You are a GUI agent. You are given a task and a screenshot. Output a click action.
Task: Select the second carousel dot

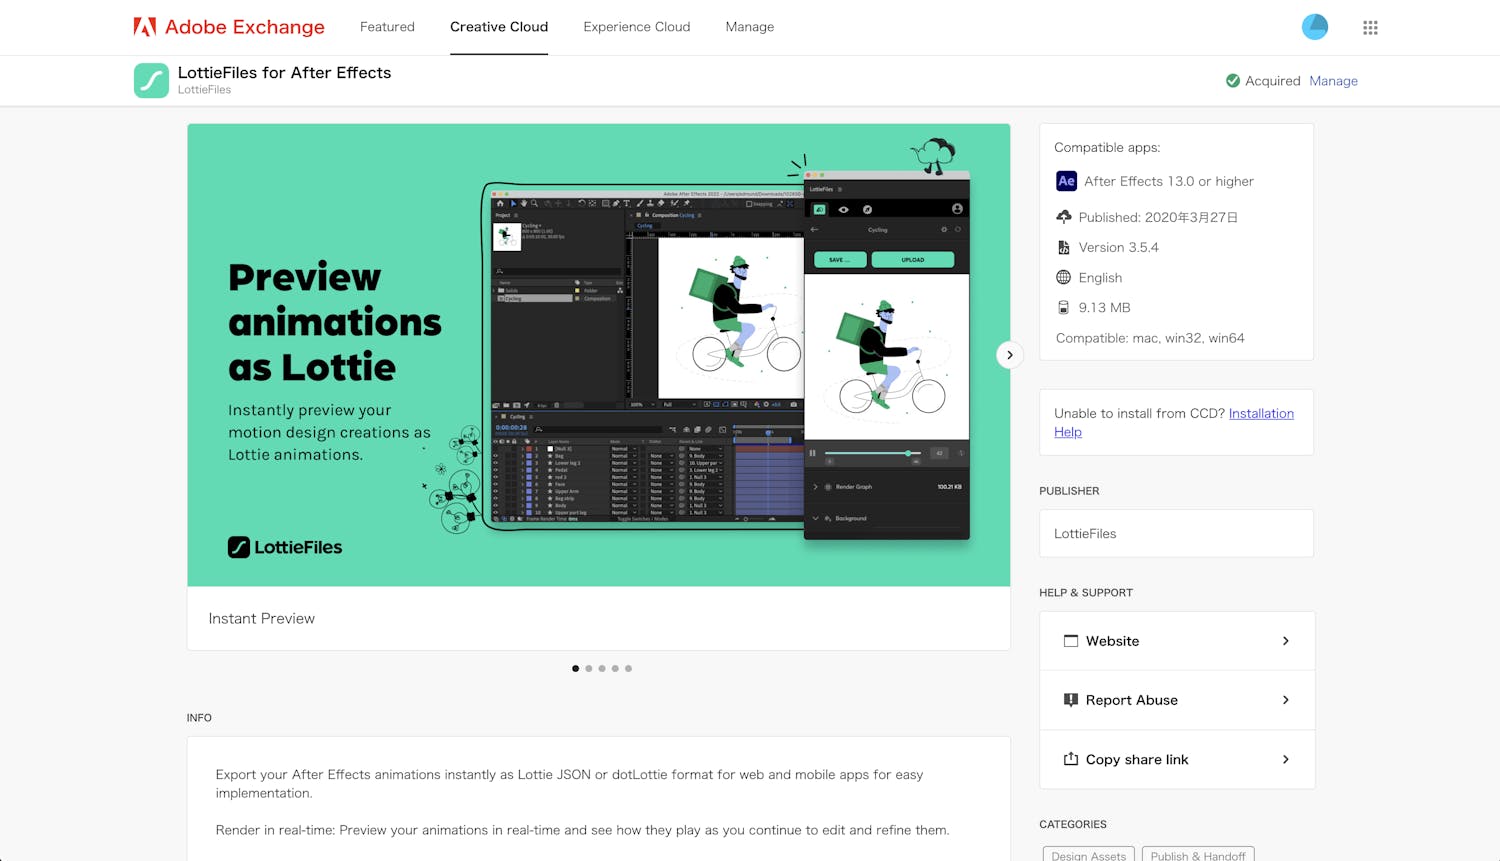589,668
